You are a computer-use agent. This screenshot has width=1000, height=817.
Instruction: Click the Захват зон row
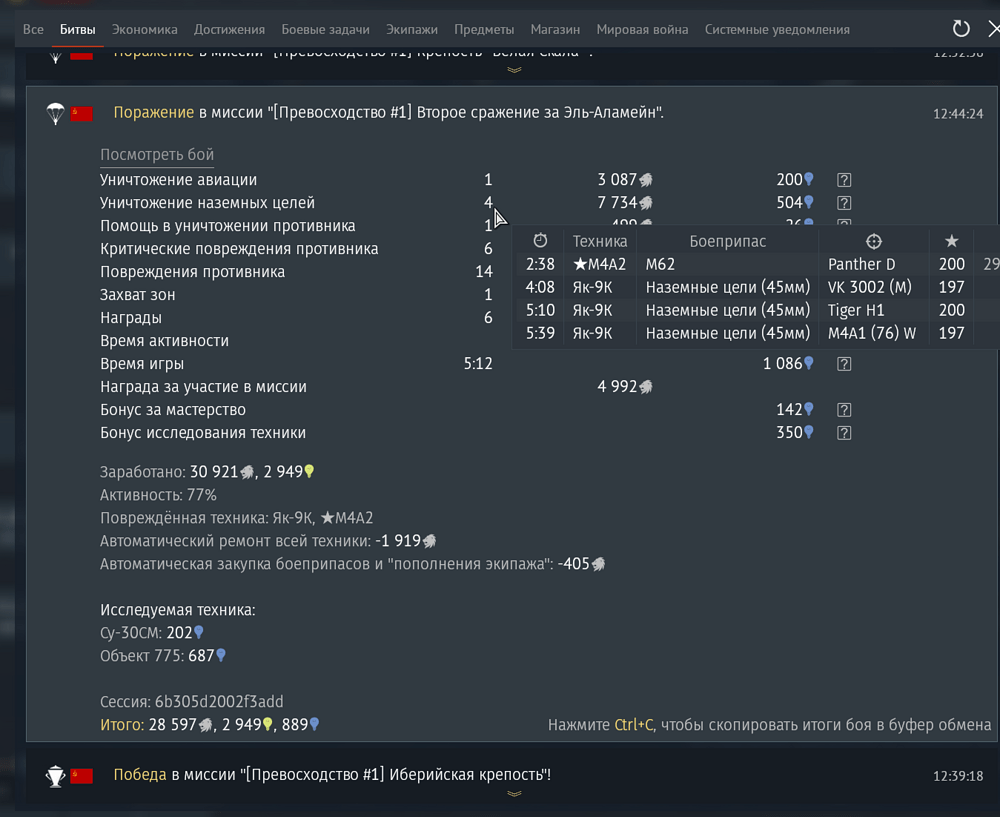(x=297, y=295)
